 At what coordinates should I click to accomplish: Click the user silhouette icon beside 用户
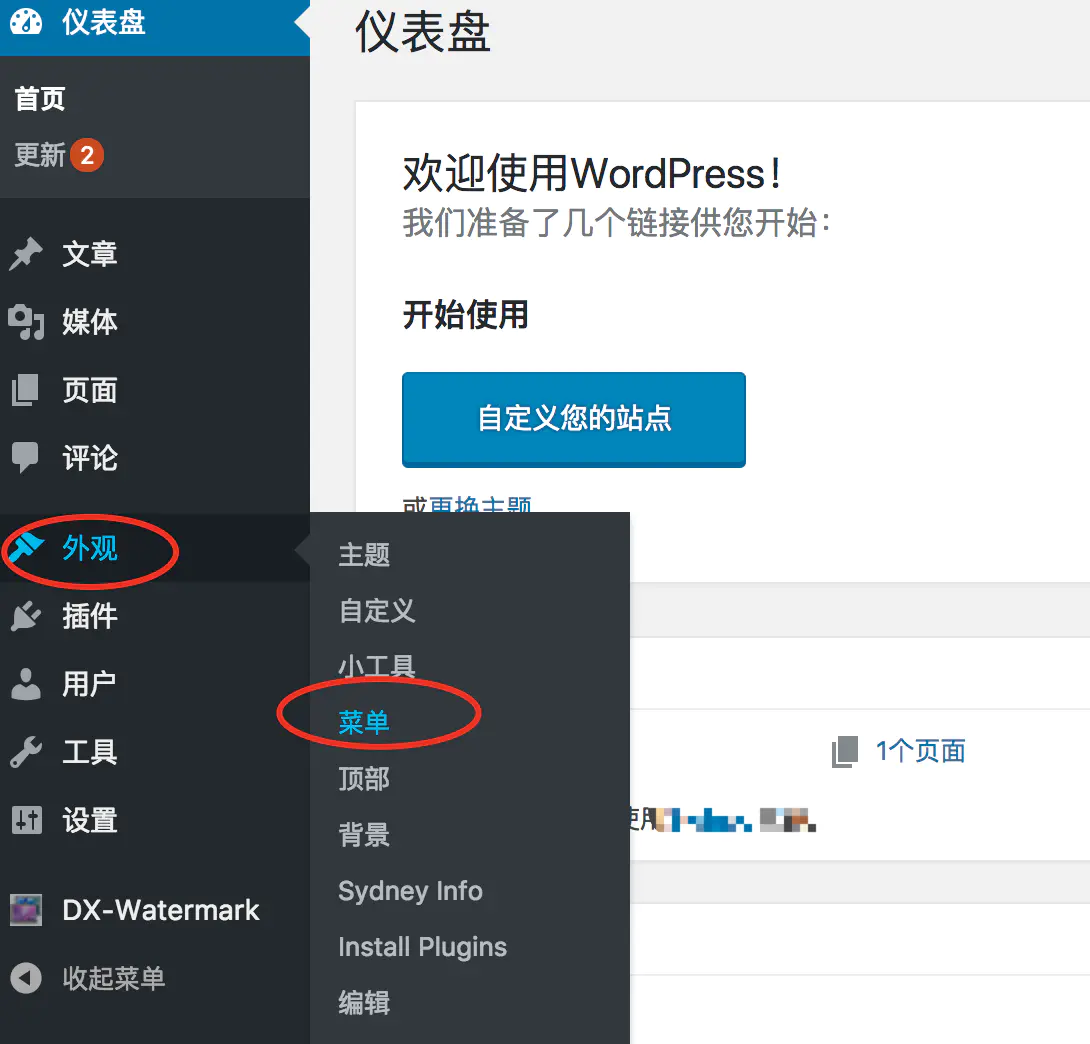point(26,684)
